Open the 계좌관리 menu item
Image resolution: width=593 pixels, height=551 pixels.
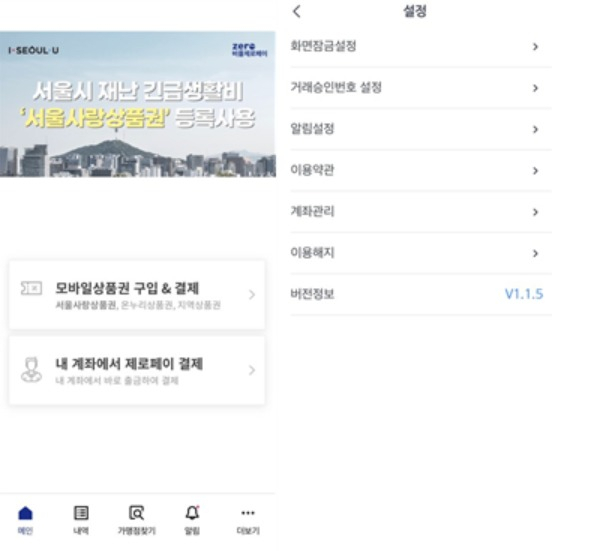pyautogui.click(x=421, y=212)
